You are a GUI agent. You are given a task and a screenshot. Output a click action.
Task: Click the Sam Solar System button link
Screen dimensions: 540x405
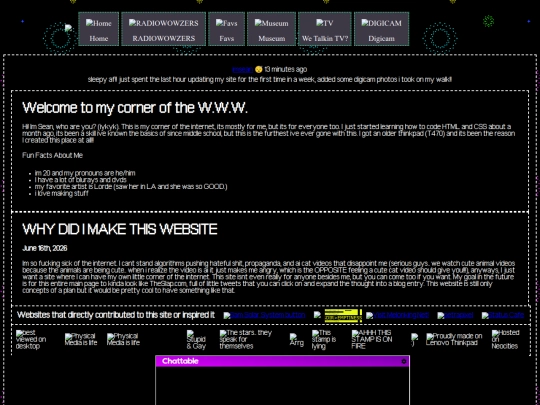264,315
